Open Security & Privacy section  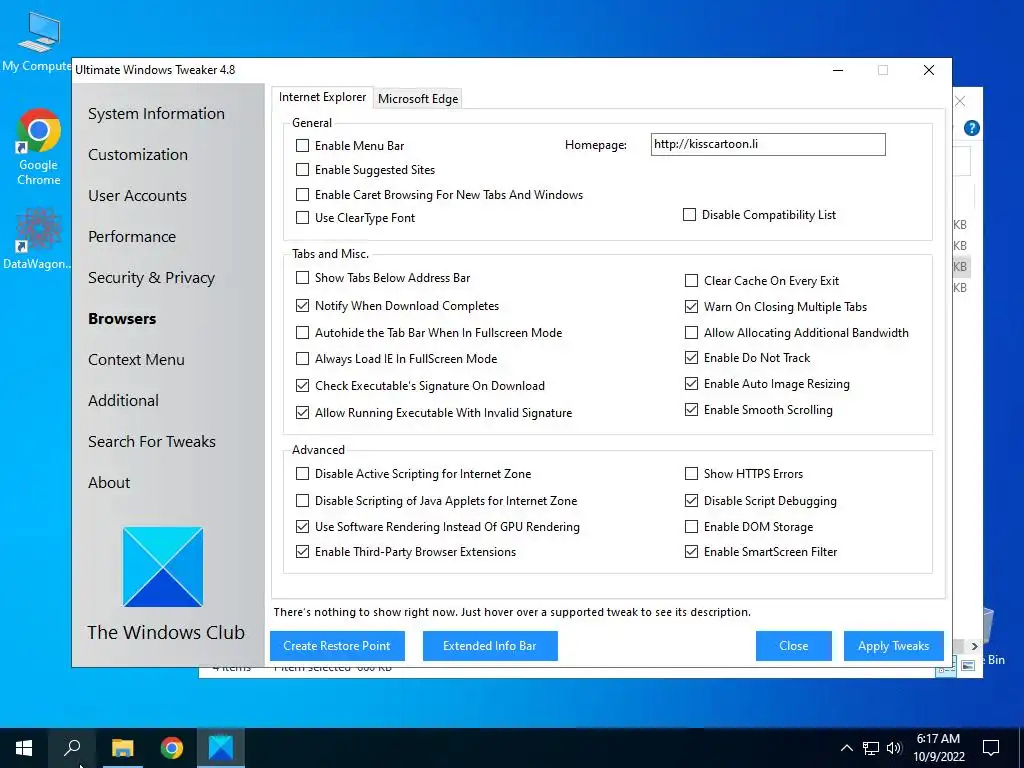(x=152, y=278)
